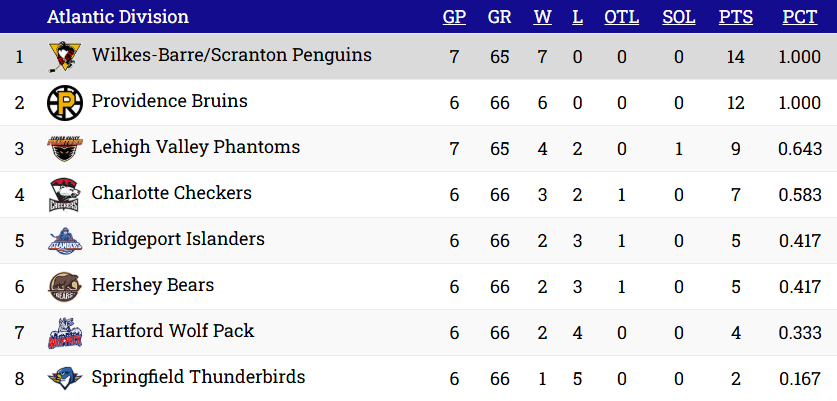This screenshot has height=401, width=837.
Task: Sort by the GR column header
Action: tap(500, 17)
